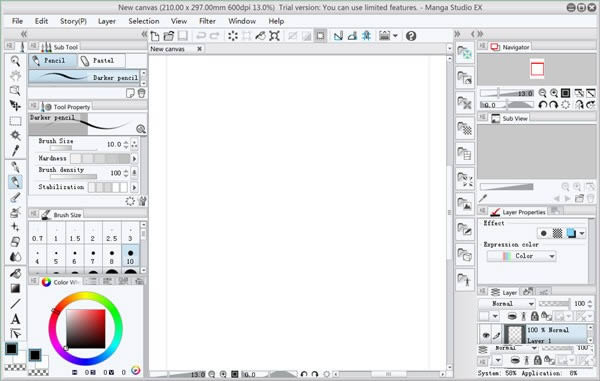This screenshot has height=381, width=600.
Task: Select the Text tool A icon
Action: point(15,319)
